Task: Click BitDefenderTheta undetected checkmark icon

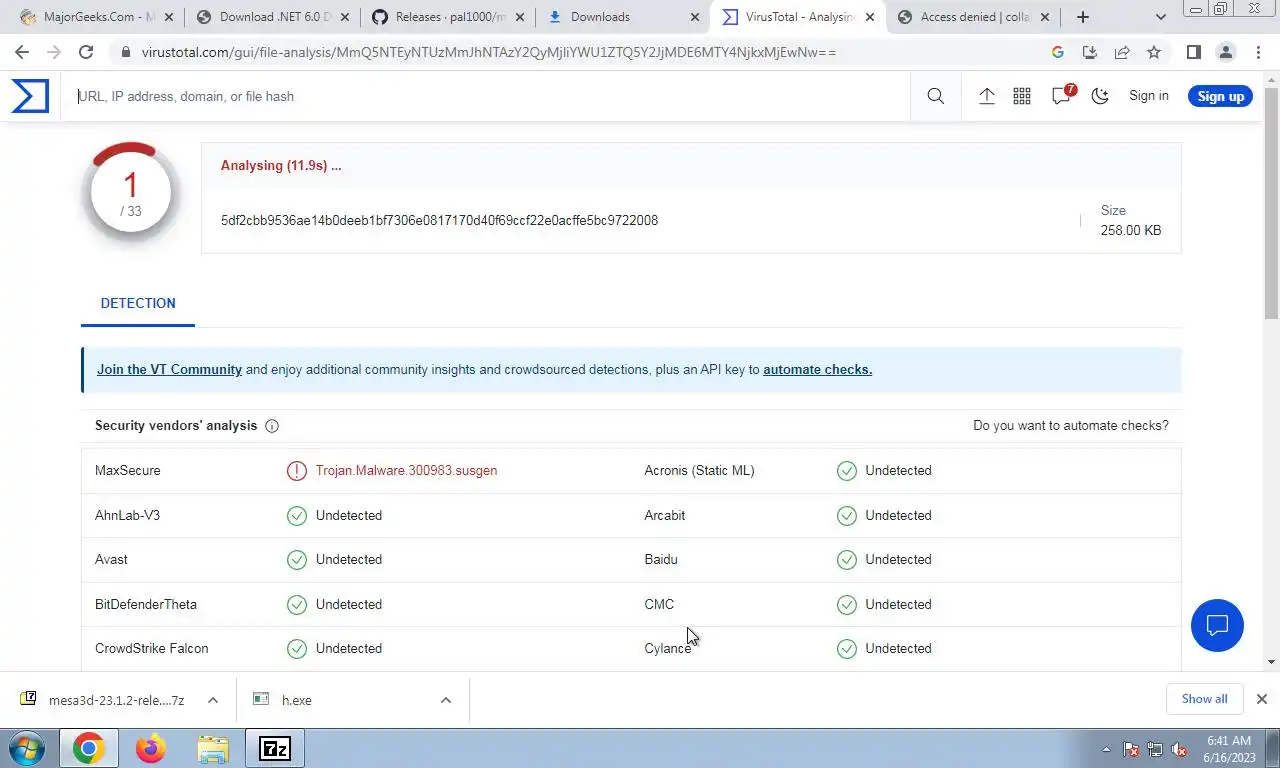Action: (297, 604)
